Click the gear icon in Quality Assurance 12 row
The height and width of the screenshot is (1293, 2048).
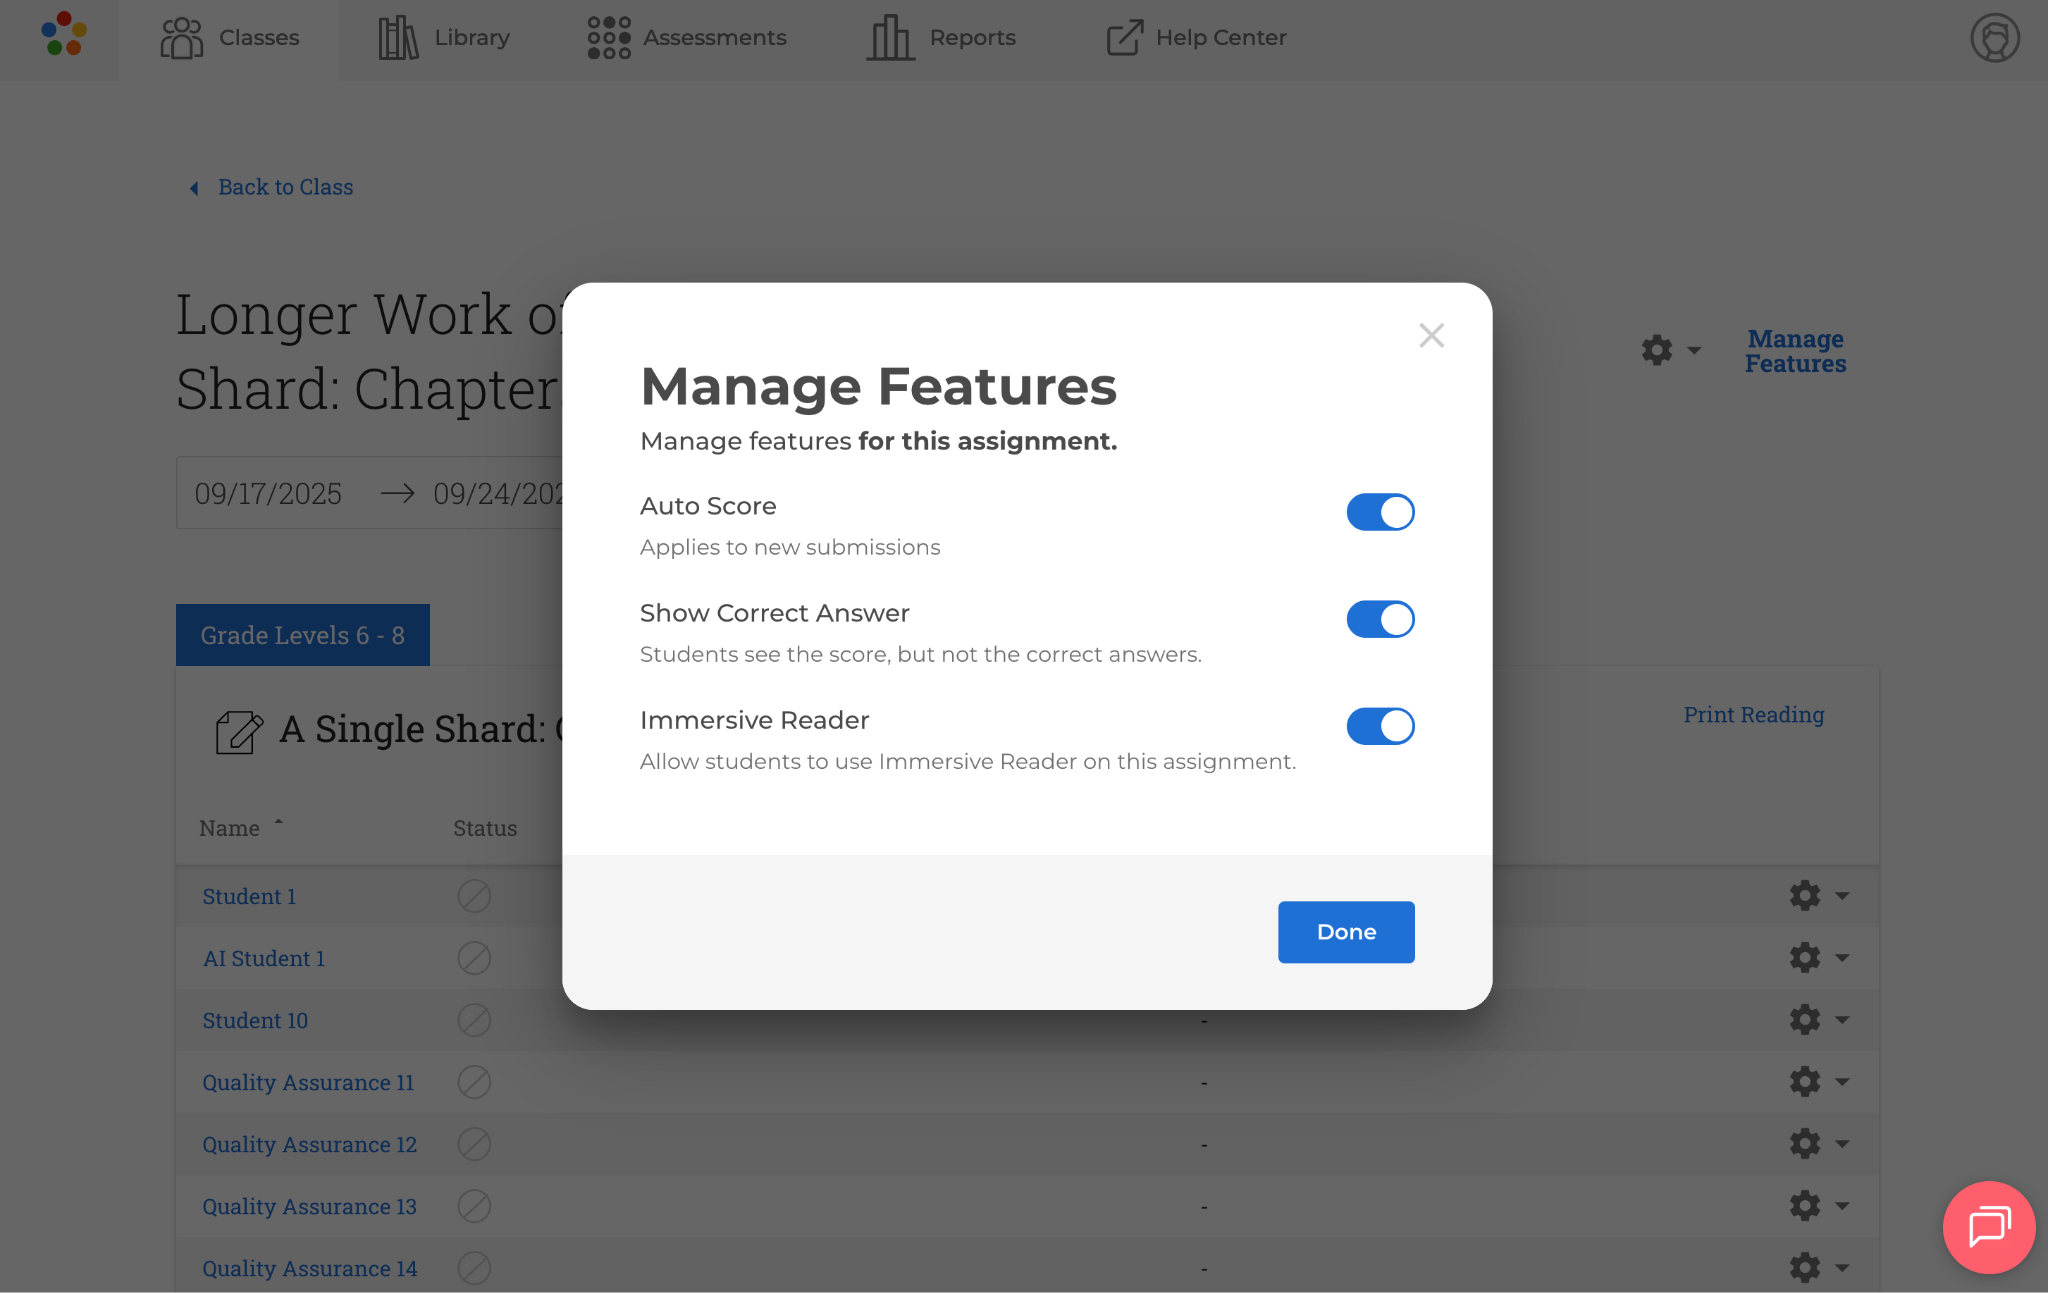pos(1805,1143)
